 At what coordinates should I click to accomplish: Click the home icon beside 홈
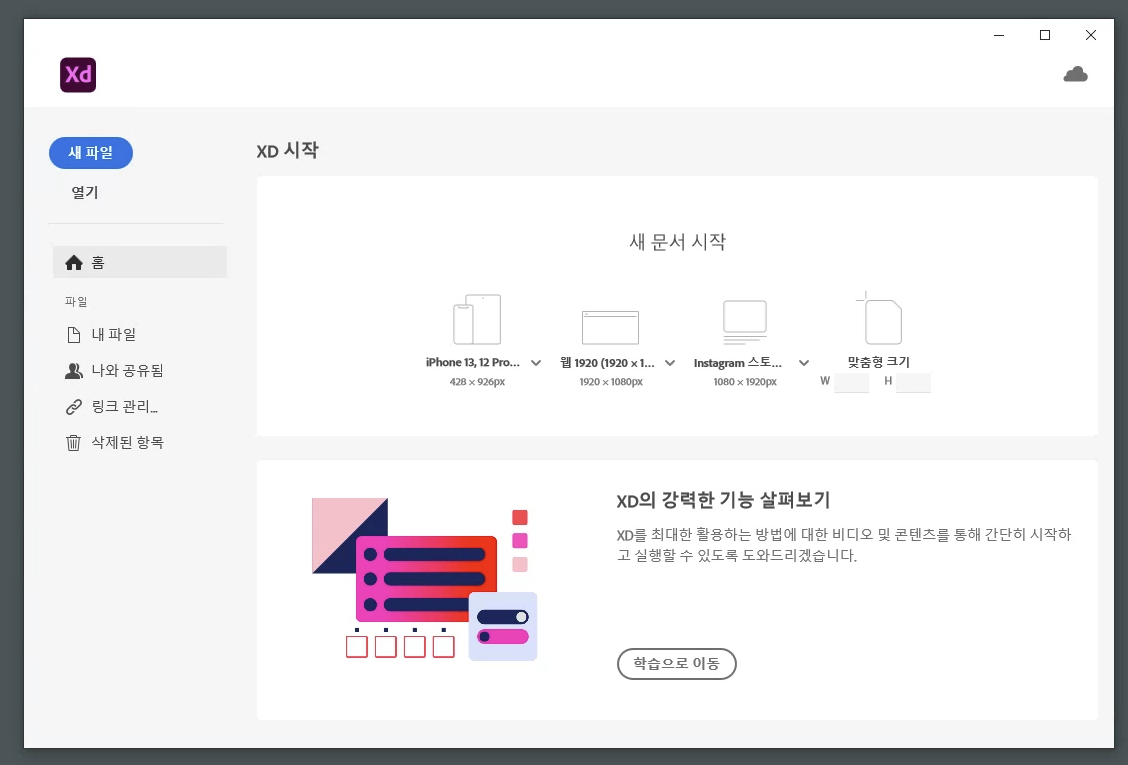(74, 263)
